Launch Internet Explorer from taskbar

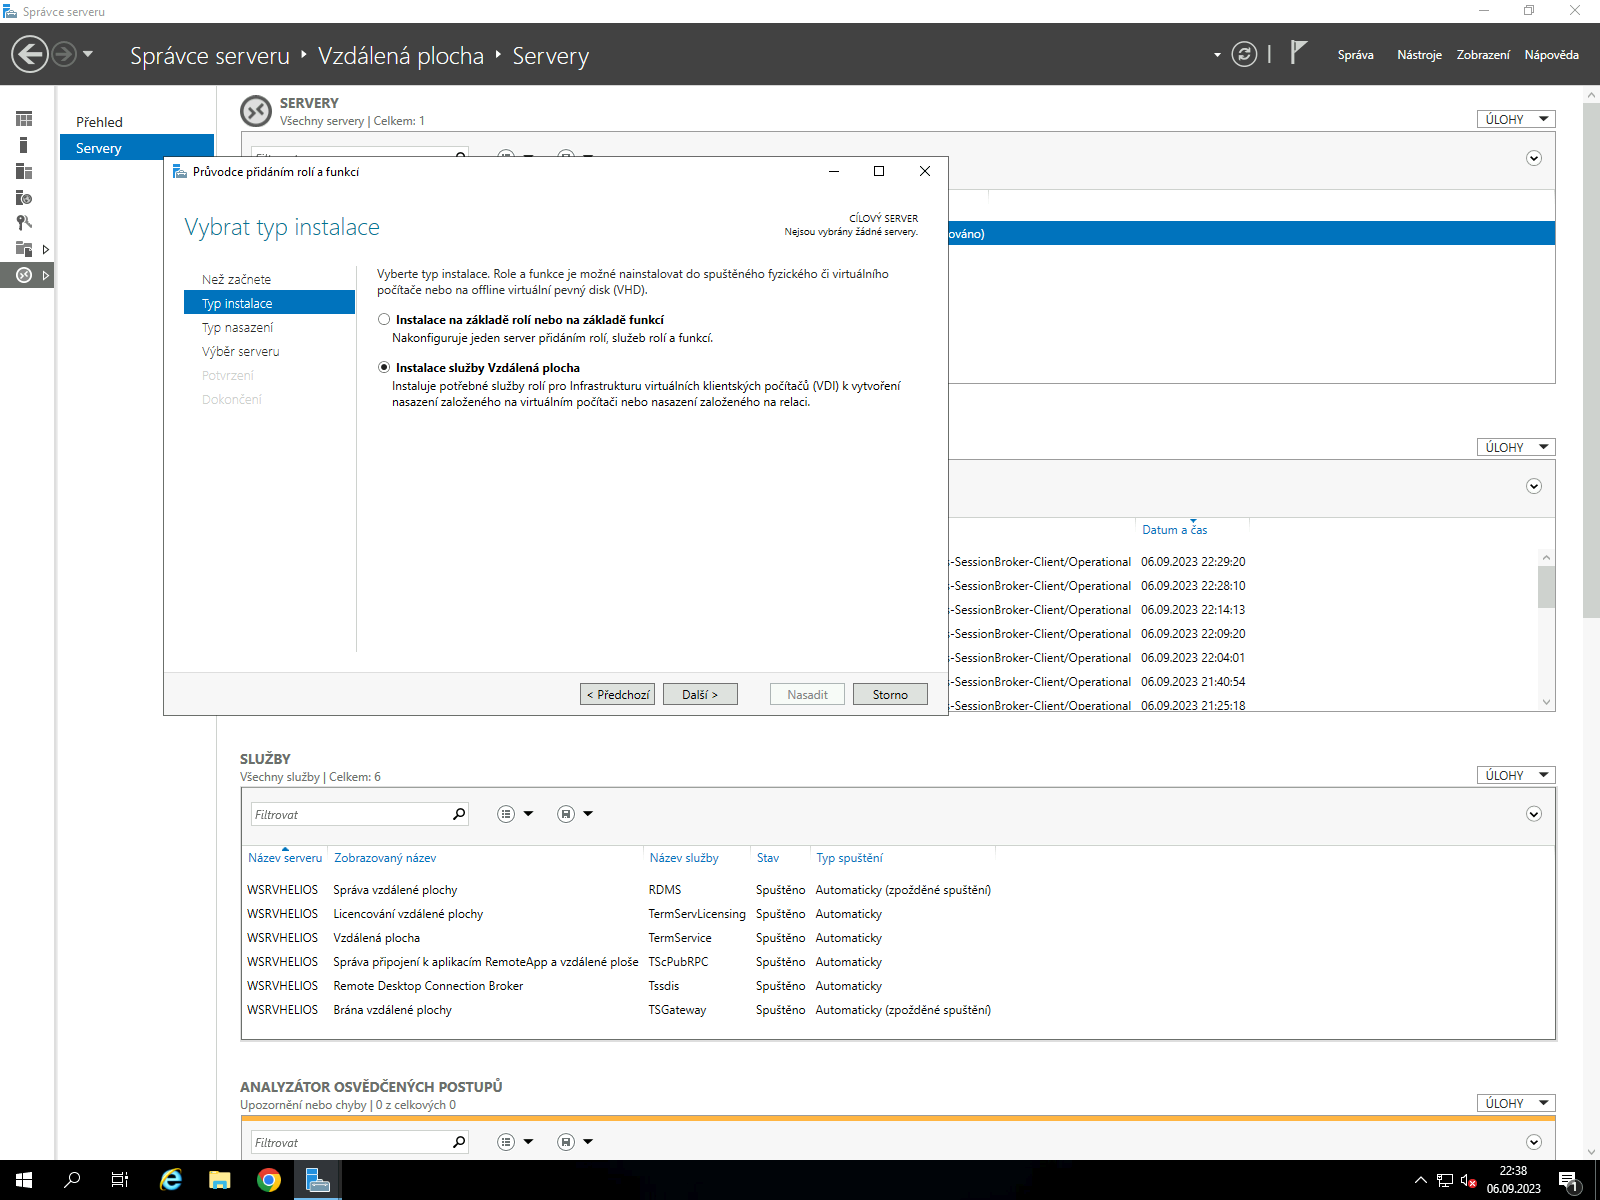click(171, 1180)
